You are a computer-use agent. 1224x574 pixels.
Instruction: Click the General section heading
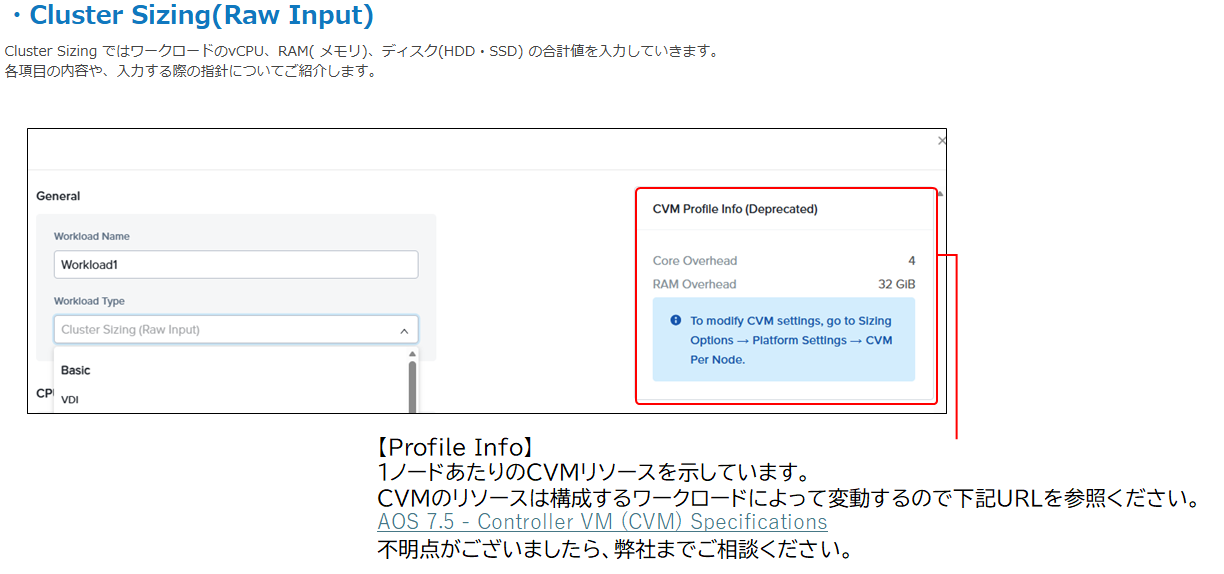58,196
